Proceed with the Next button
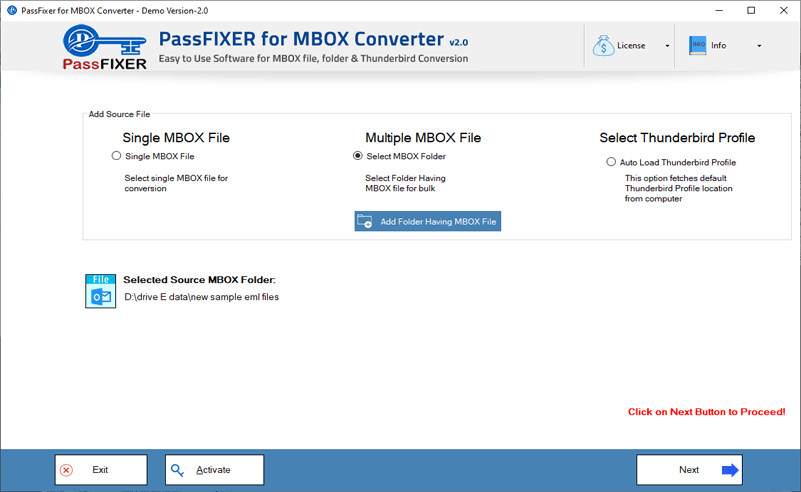 [x=689, y=470]
